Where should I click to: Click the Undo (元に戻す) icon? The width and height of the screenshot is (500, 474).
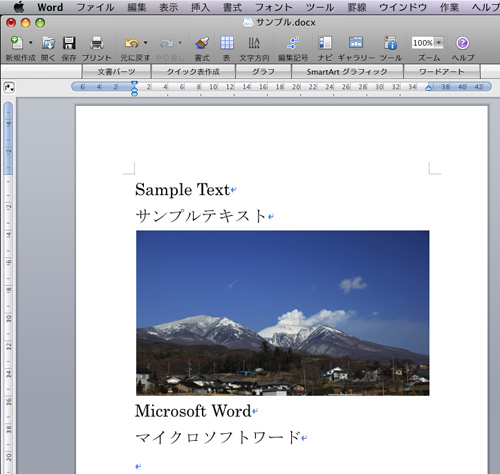[131, 43]
